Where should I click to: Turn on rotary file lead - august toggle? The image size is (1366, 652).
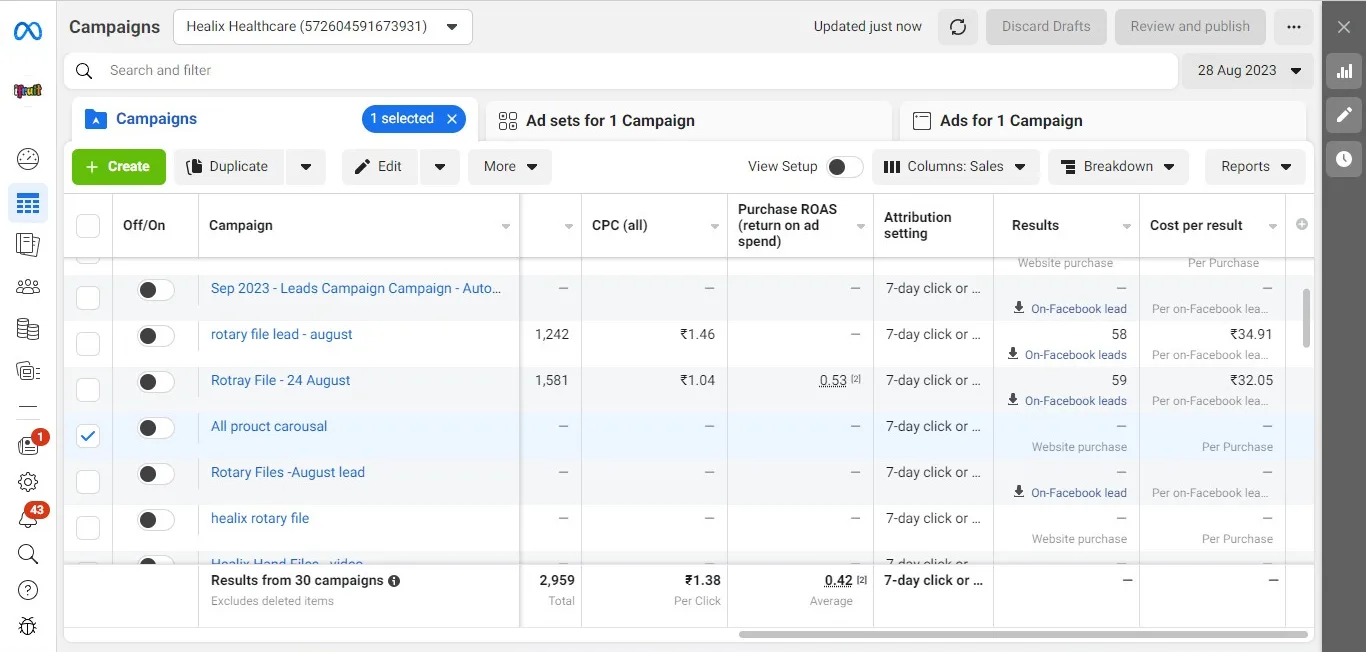click(x=156, y=336)
